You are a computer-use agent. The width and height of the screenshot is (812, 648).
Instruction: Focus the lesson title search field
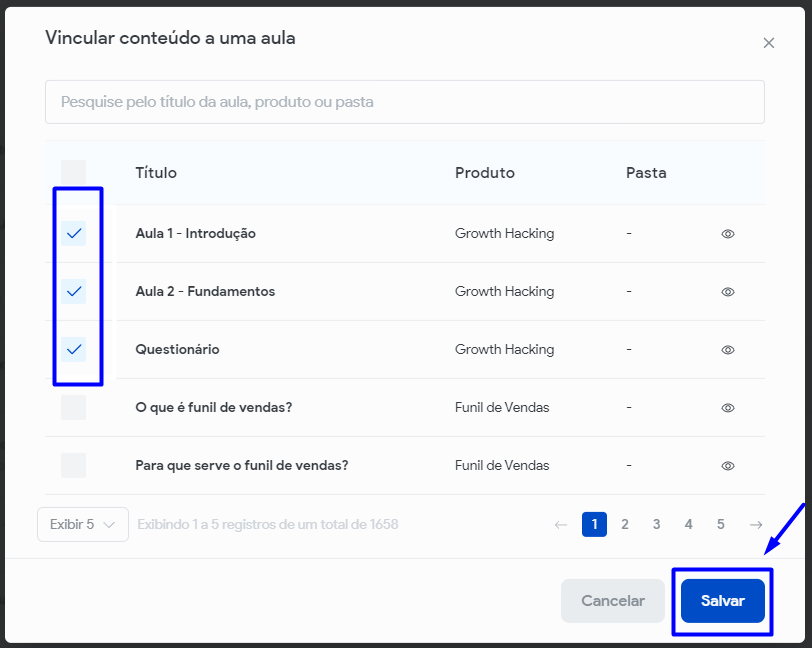coord(404,102)
